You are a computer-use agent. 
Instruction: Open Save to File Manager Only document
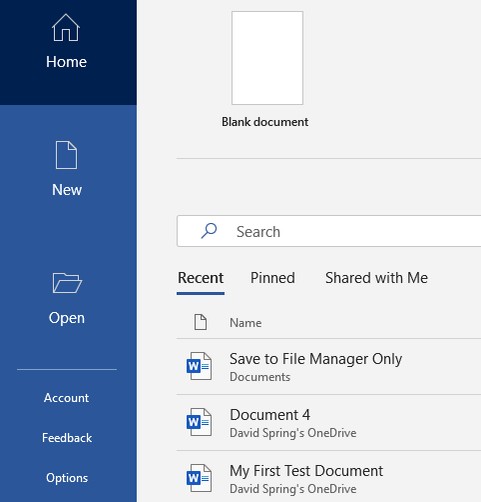pos(329,366)
